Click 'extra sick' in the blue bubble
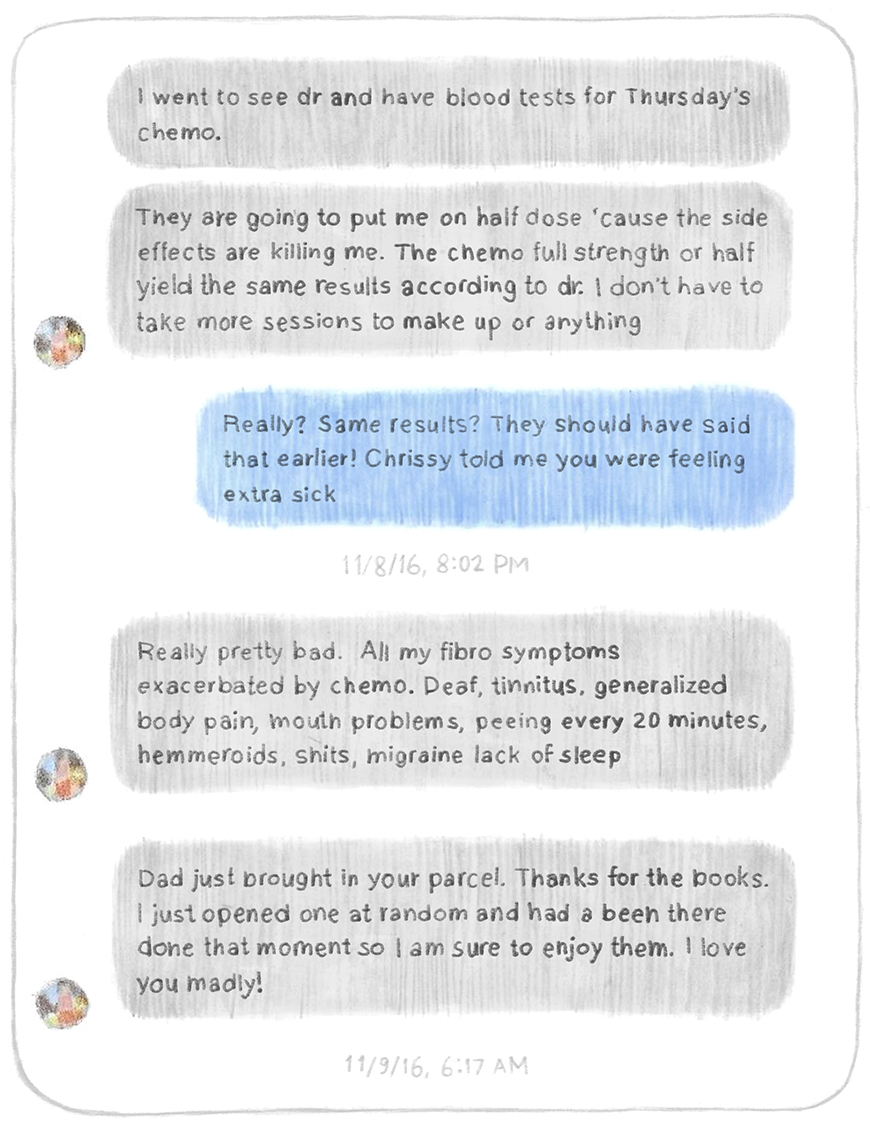 point(280,494)
